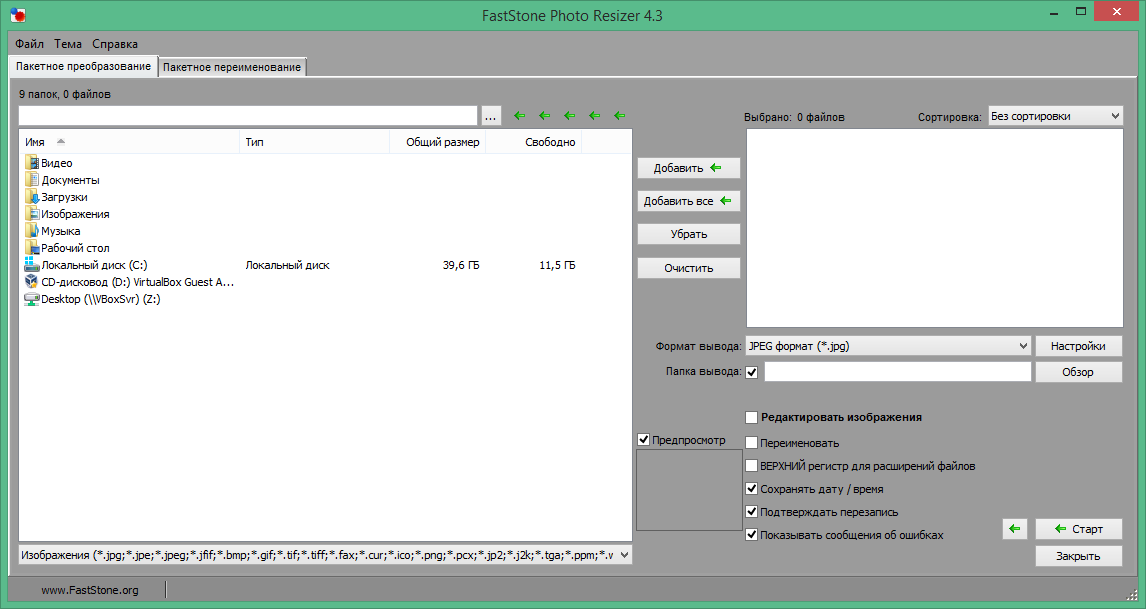Select the Рабочий стол folder icon
The height and width of the screenshot is (609, 1146).
(x=31, y=247)
